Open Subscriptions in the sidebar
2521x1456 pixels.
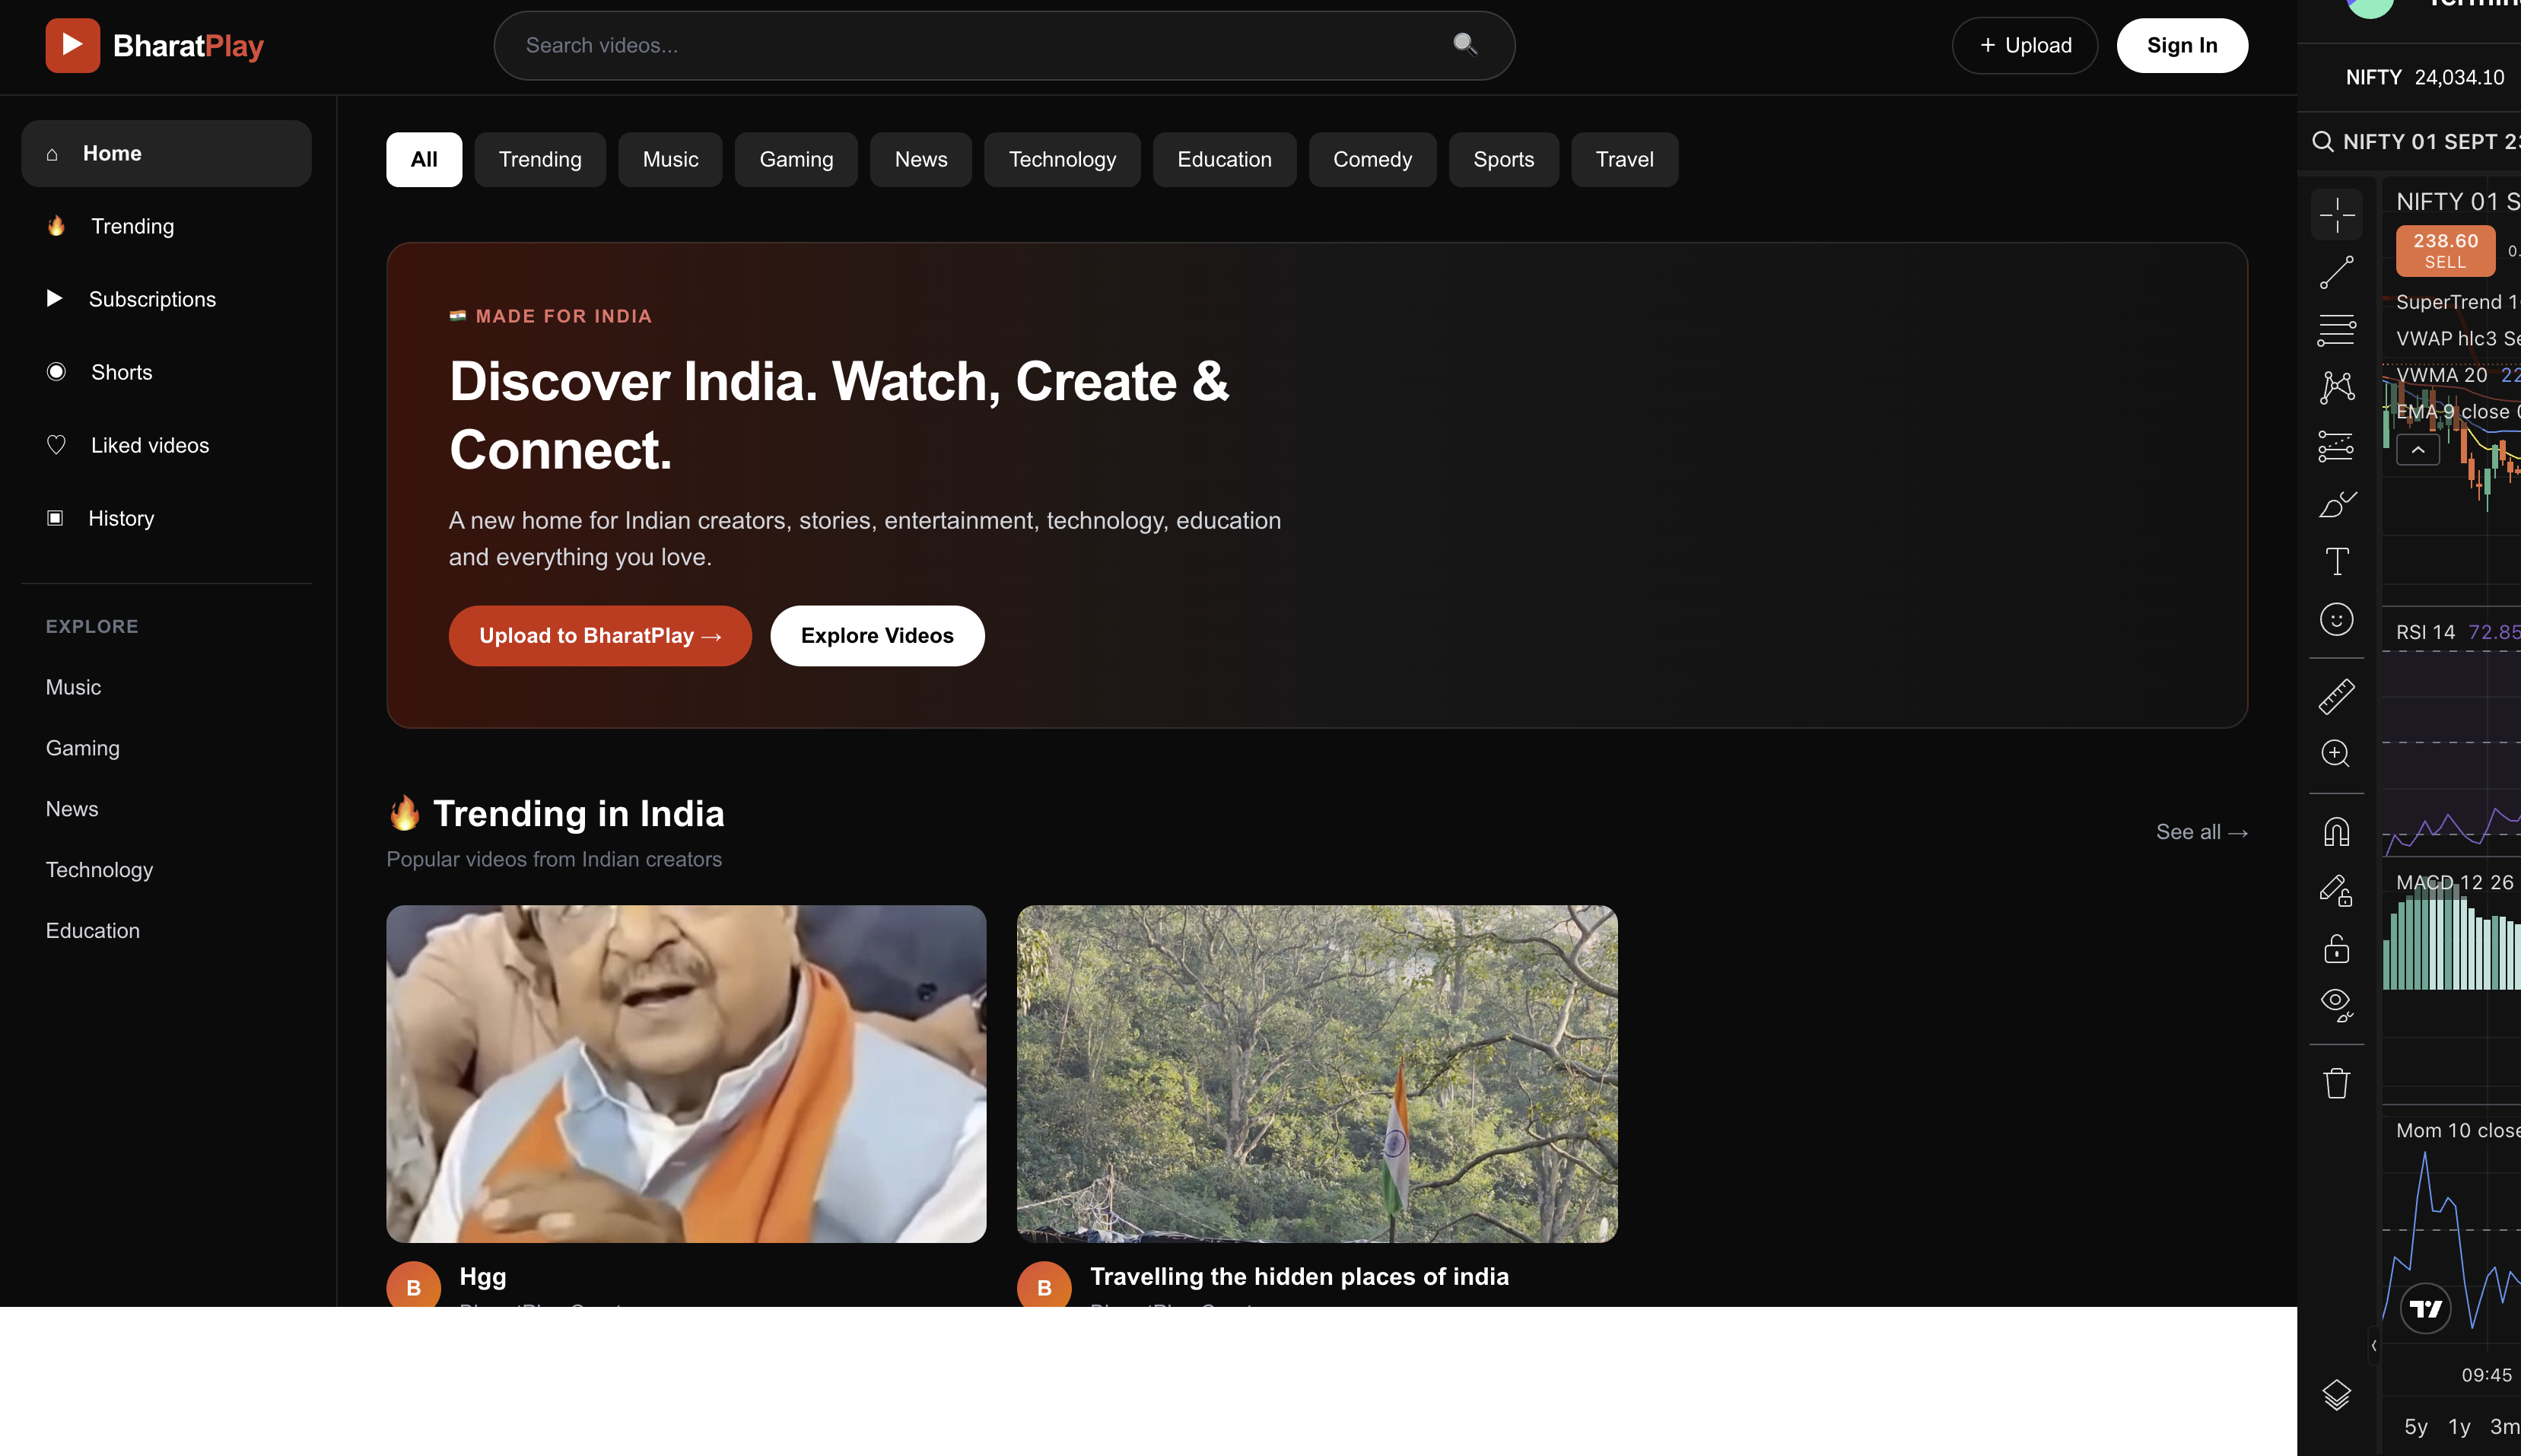click(x=166, y=299)
